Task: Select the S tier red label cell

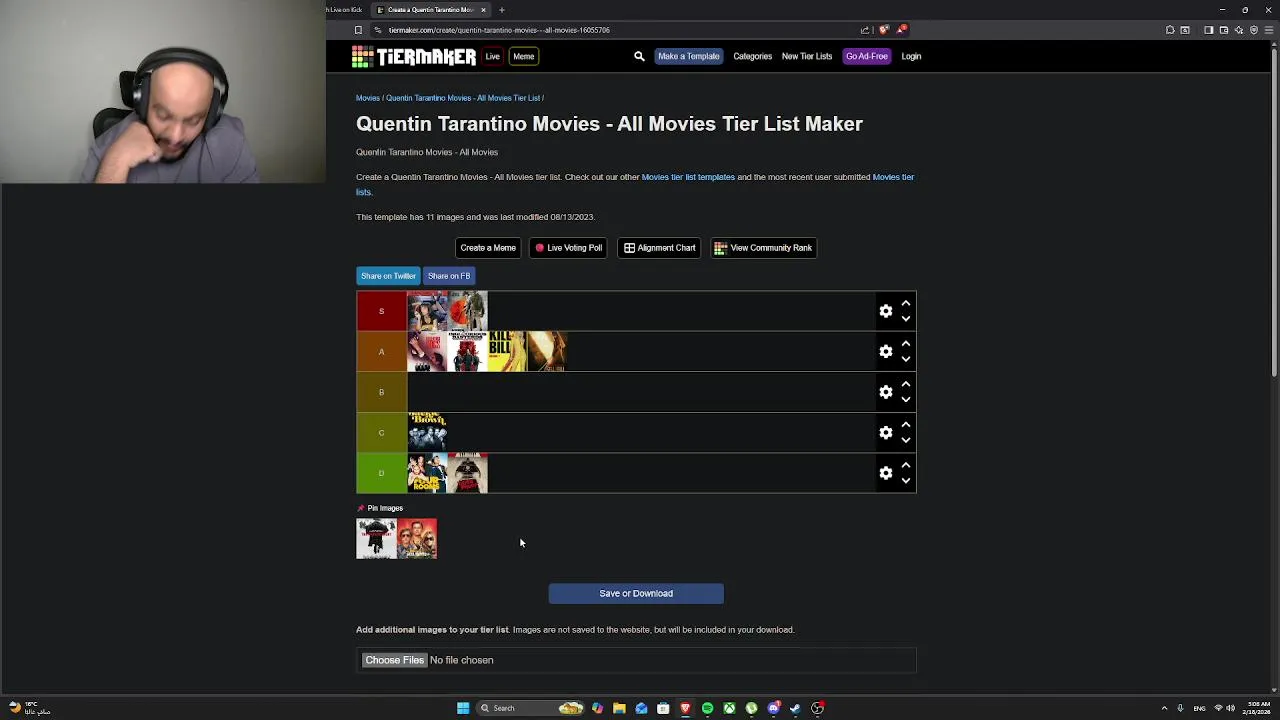Action: pyautogui.click(x=381, y=311)
